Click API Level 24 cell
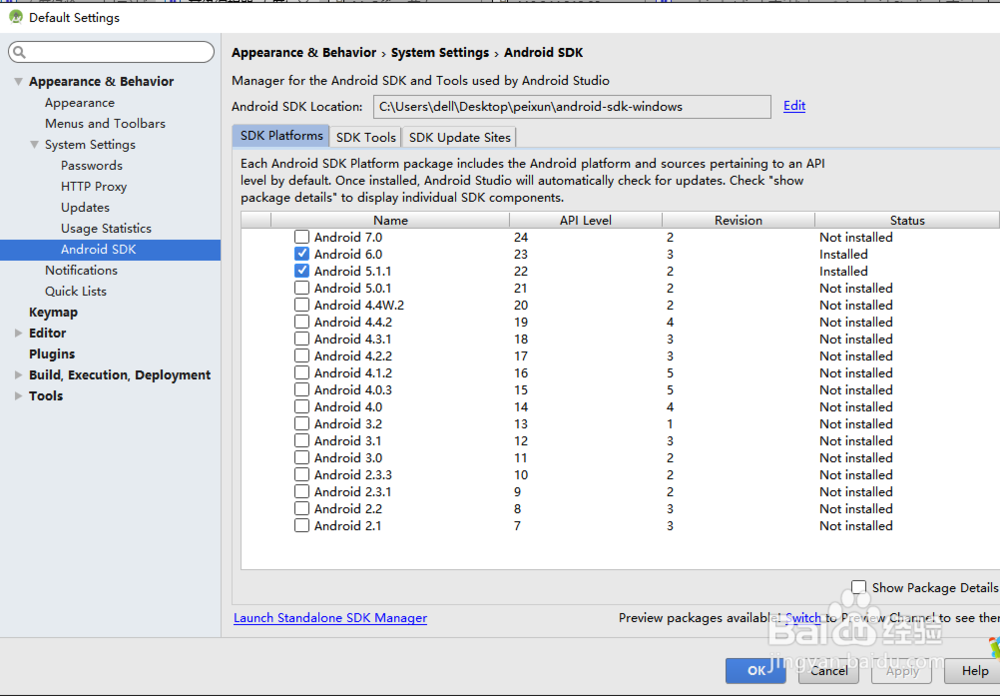Viewport: 1000px width, 696px height. (x=521, y=237)
